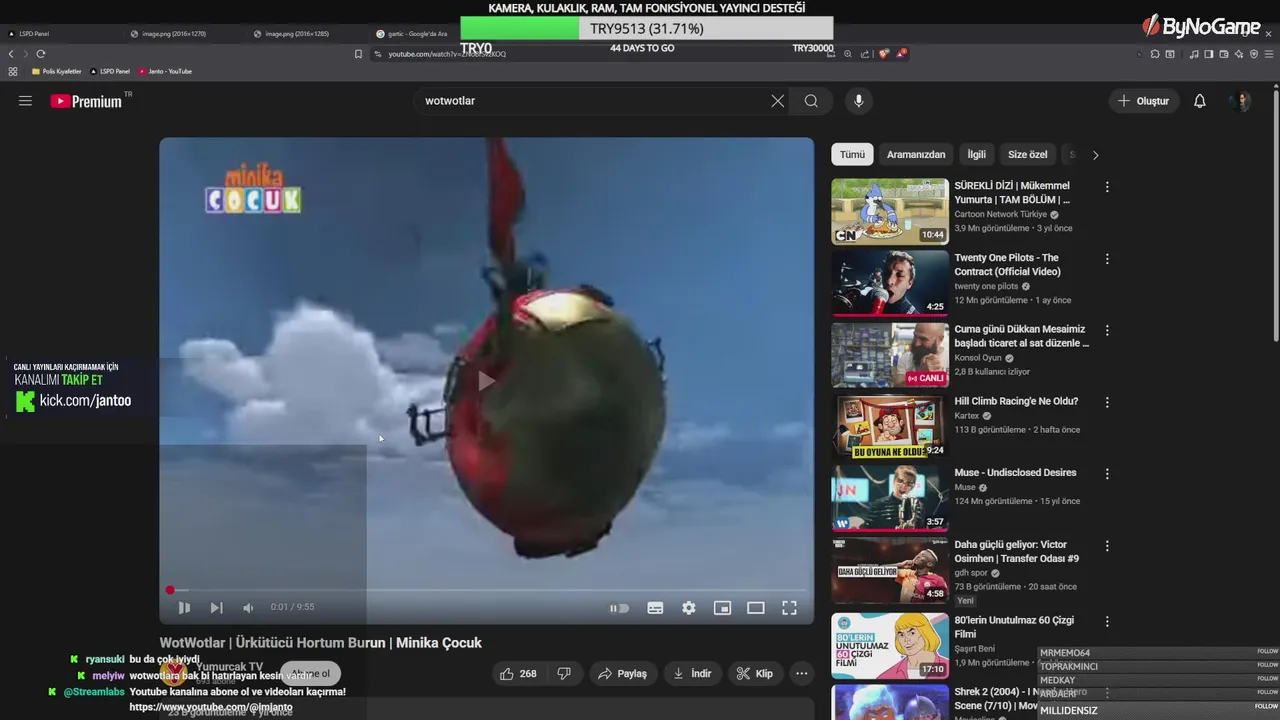Mute the video volume speaker
This screenshot has height=720, width=1280.
(248, 608)
